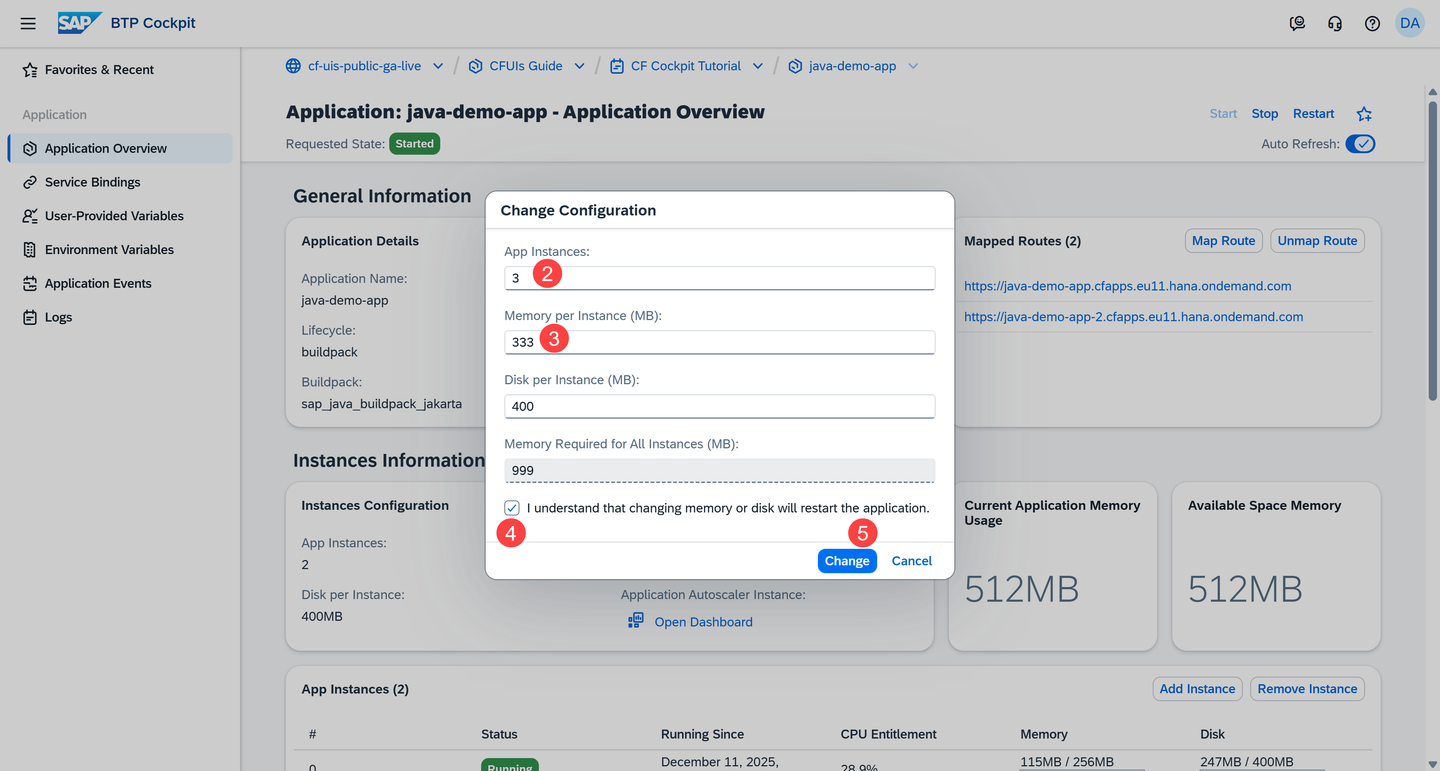
Task: Uncheck the restart acknowledgement checkbox
Action: tap(512, 508)
